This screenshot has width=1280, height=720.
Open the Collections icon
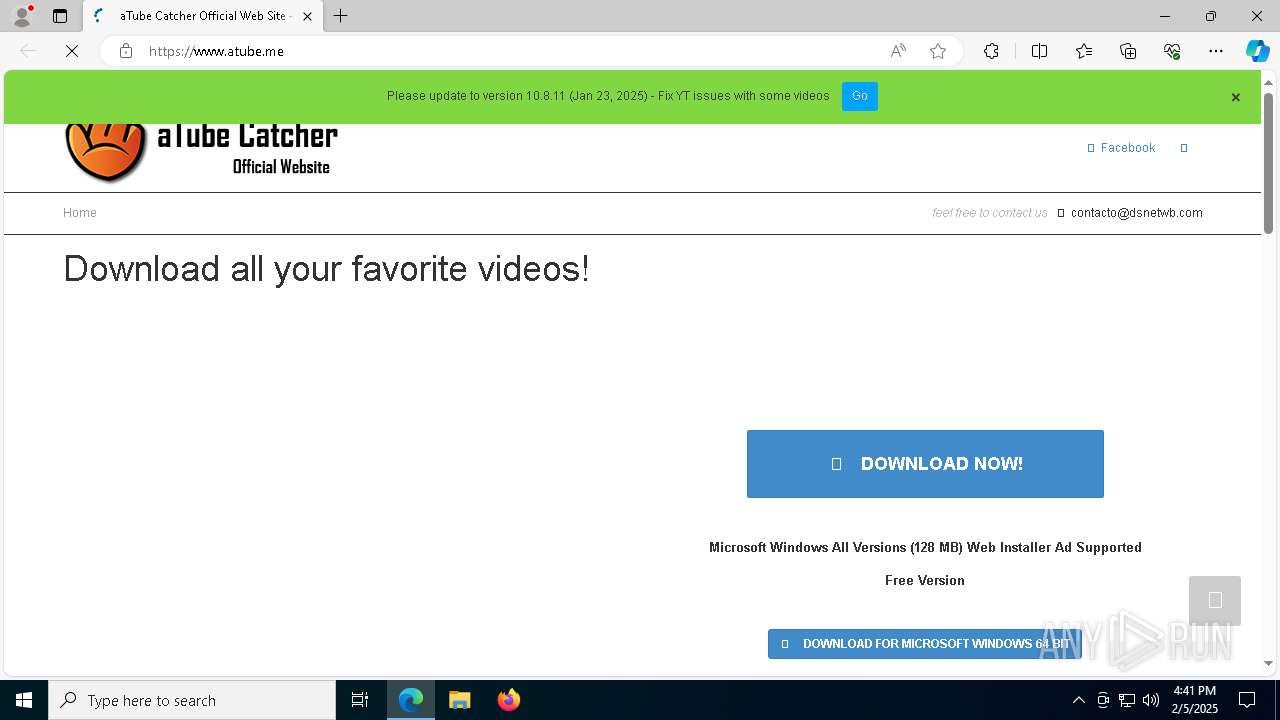[x=1128, y=51]
